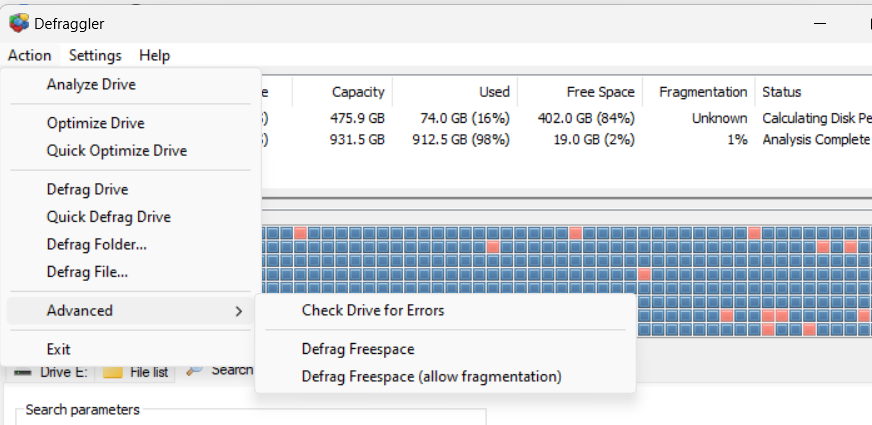872x425 pixels.
Task: Sort drives by Fragmentation column header
Action: 703,92
